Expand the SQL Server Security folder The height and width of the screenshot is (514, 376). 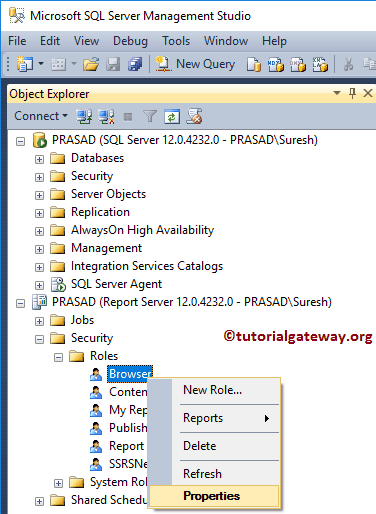point(39,177)
